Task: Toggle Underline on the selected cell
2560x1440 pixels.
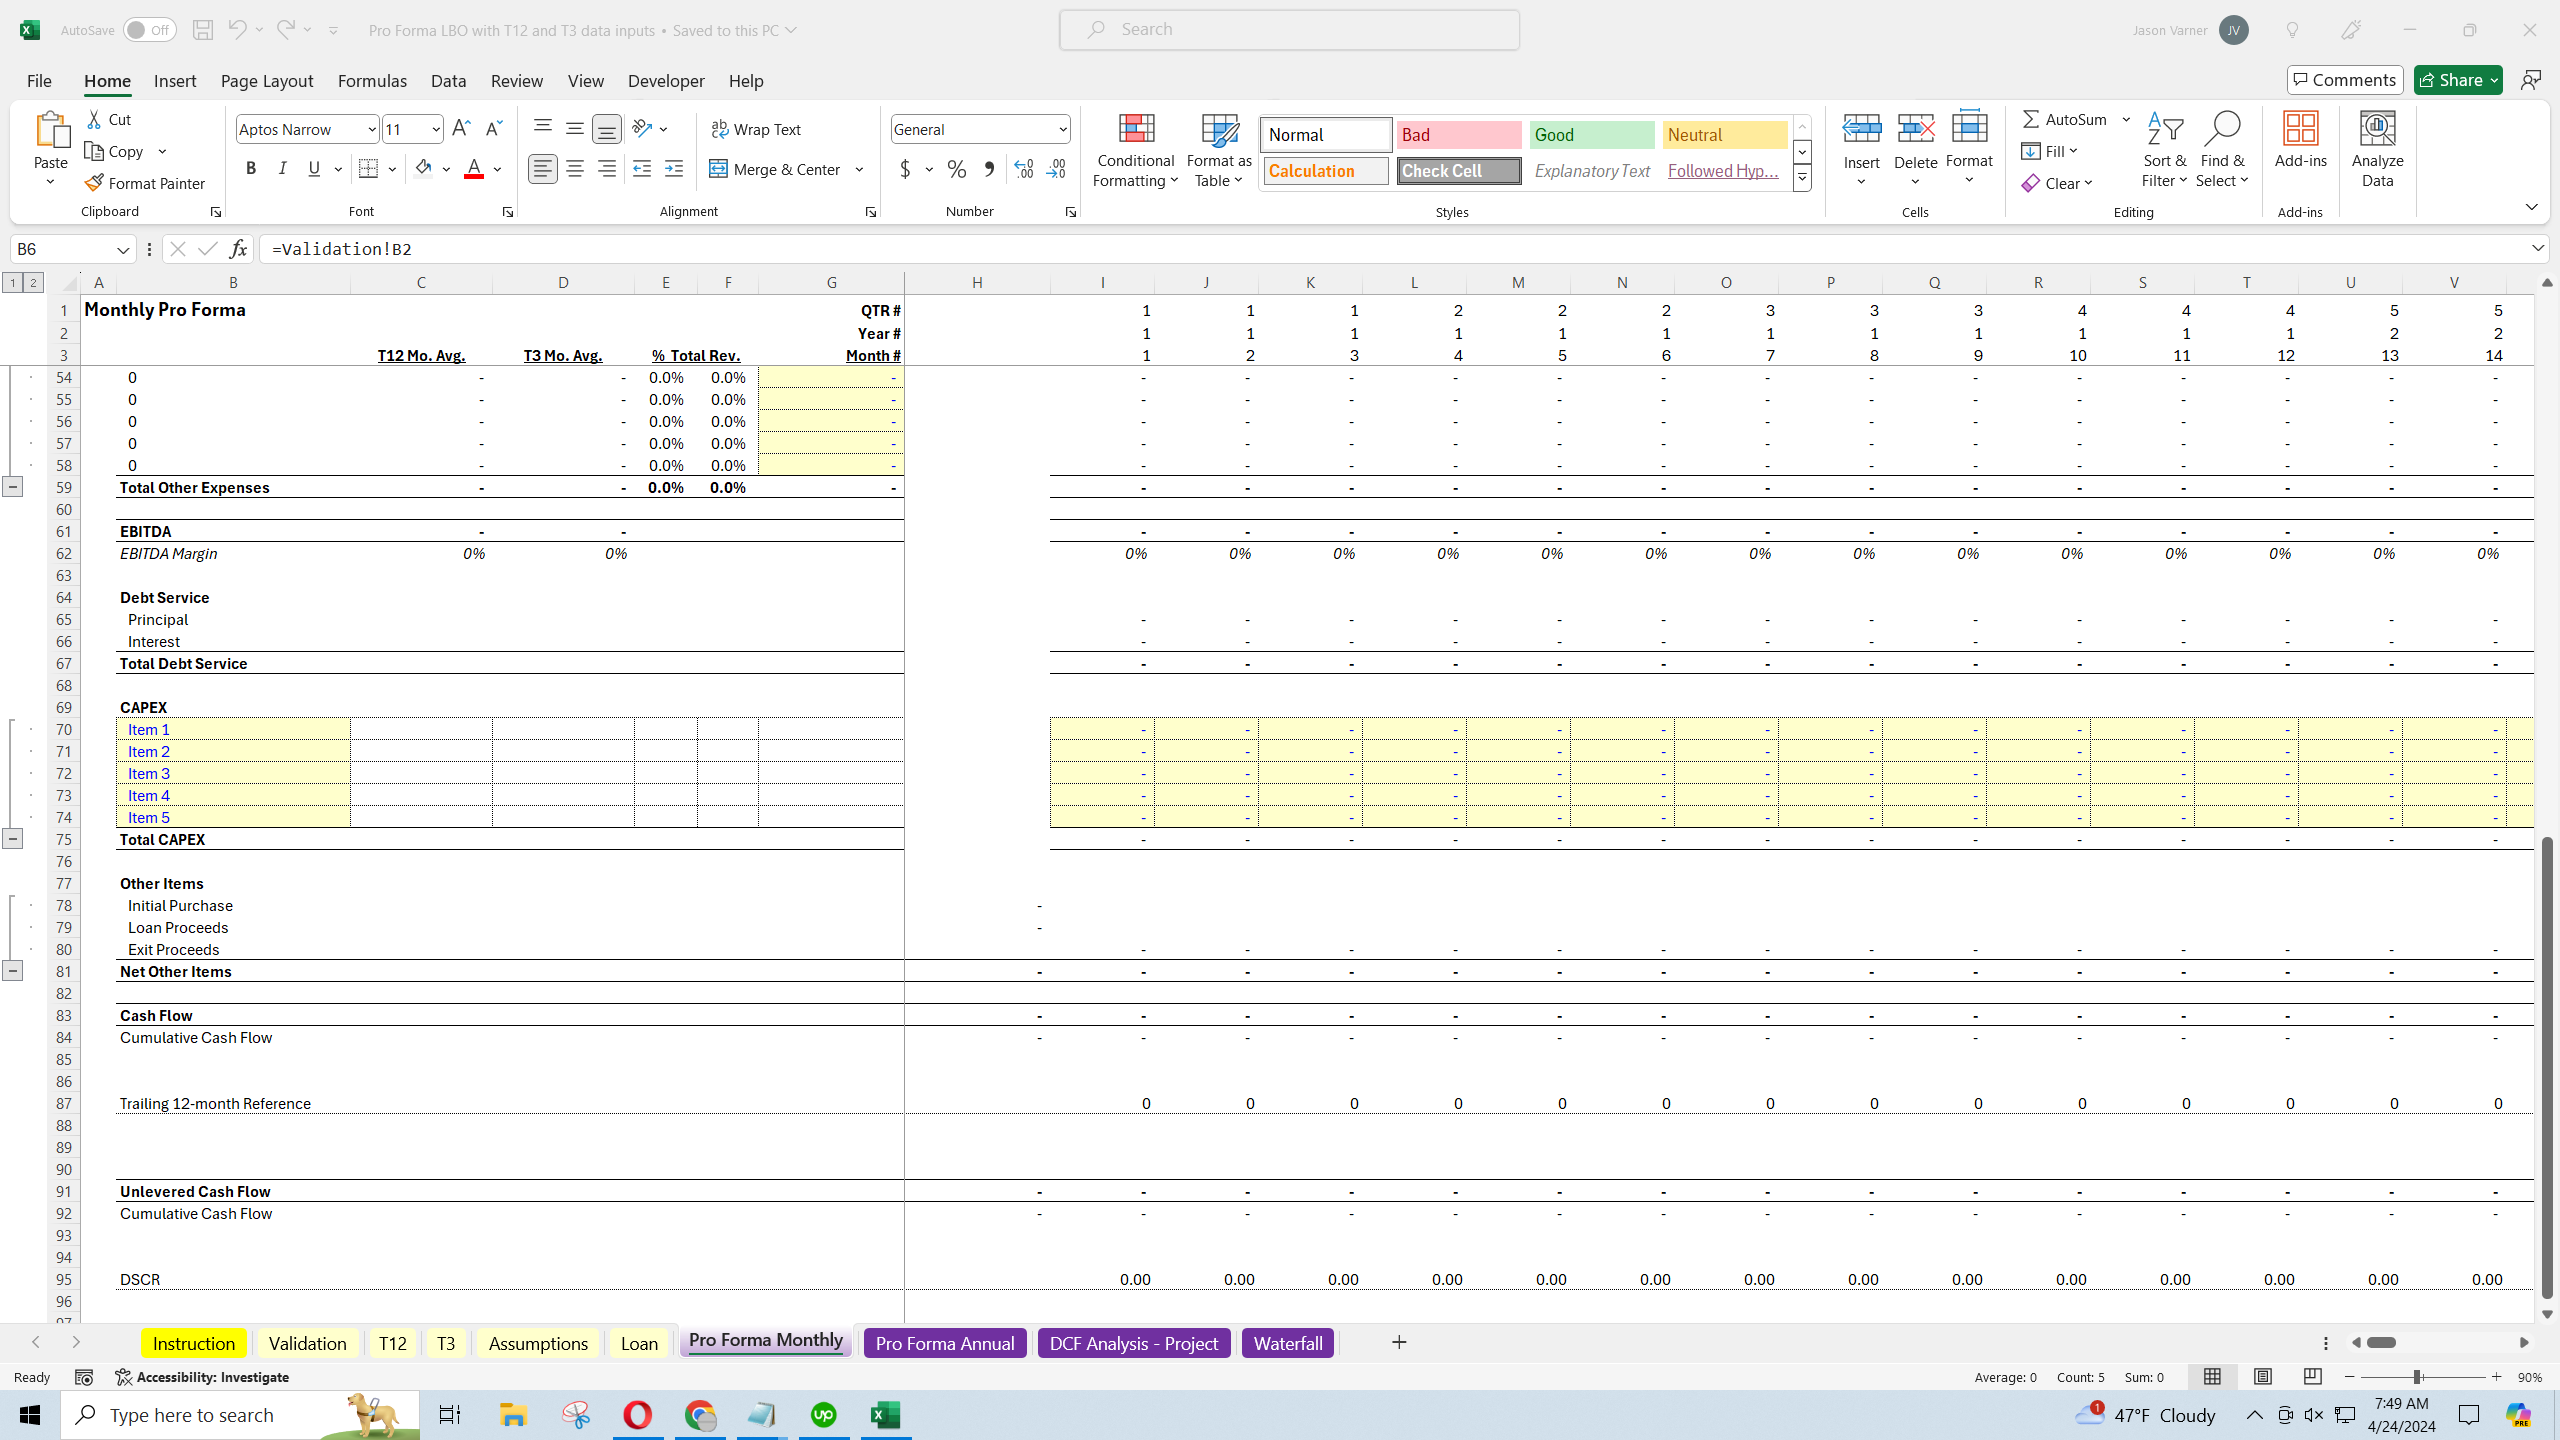Action: [313, 168]
